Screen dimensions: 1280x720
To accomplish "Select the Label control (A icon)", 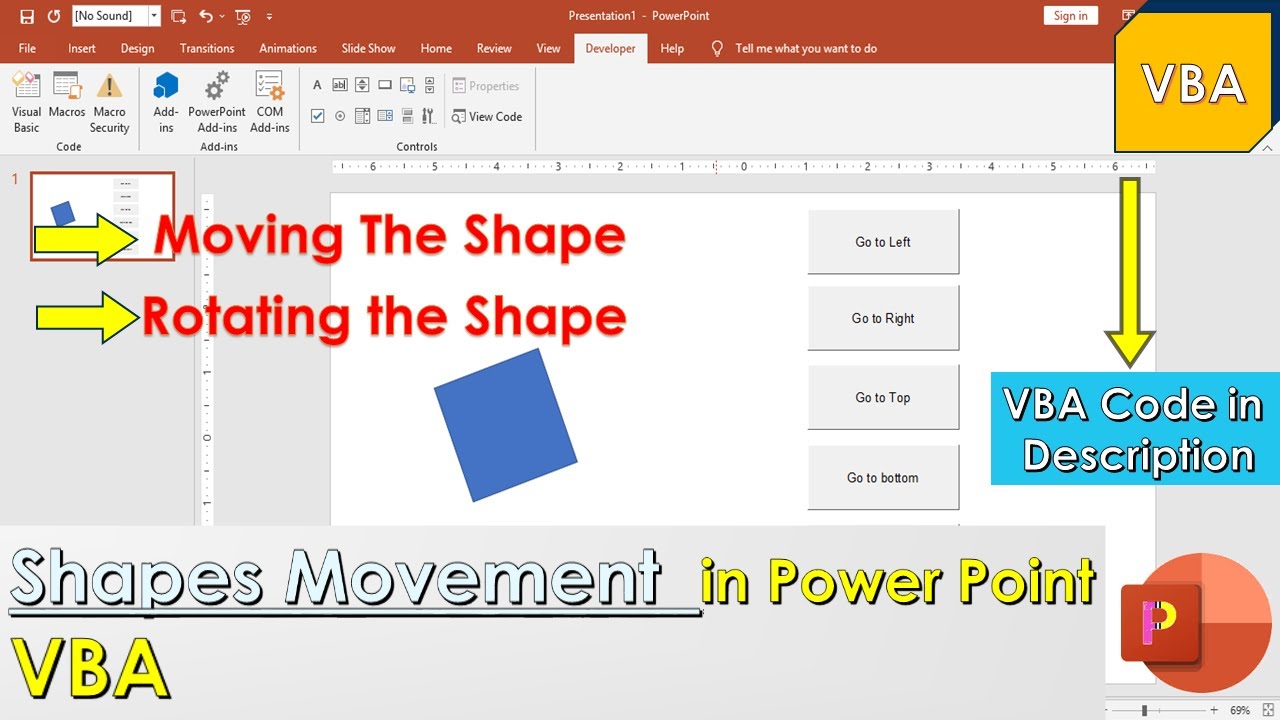I will click(x=317, y=85).
